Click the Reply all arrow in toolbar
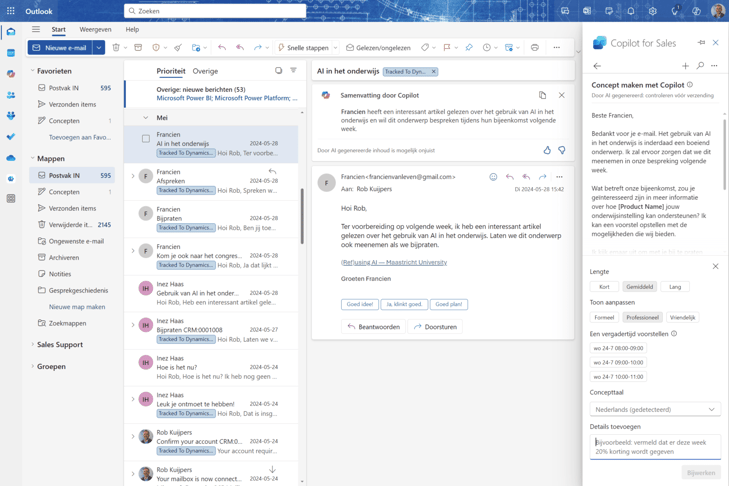Image resolution: width=729 pixels, height=486 pixels. point(240,47)
